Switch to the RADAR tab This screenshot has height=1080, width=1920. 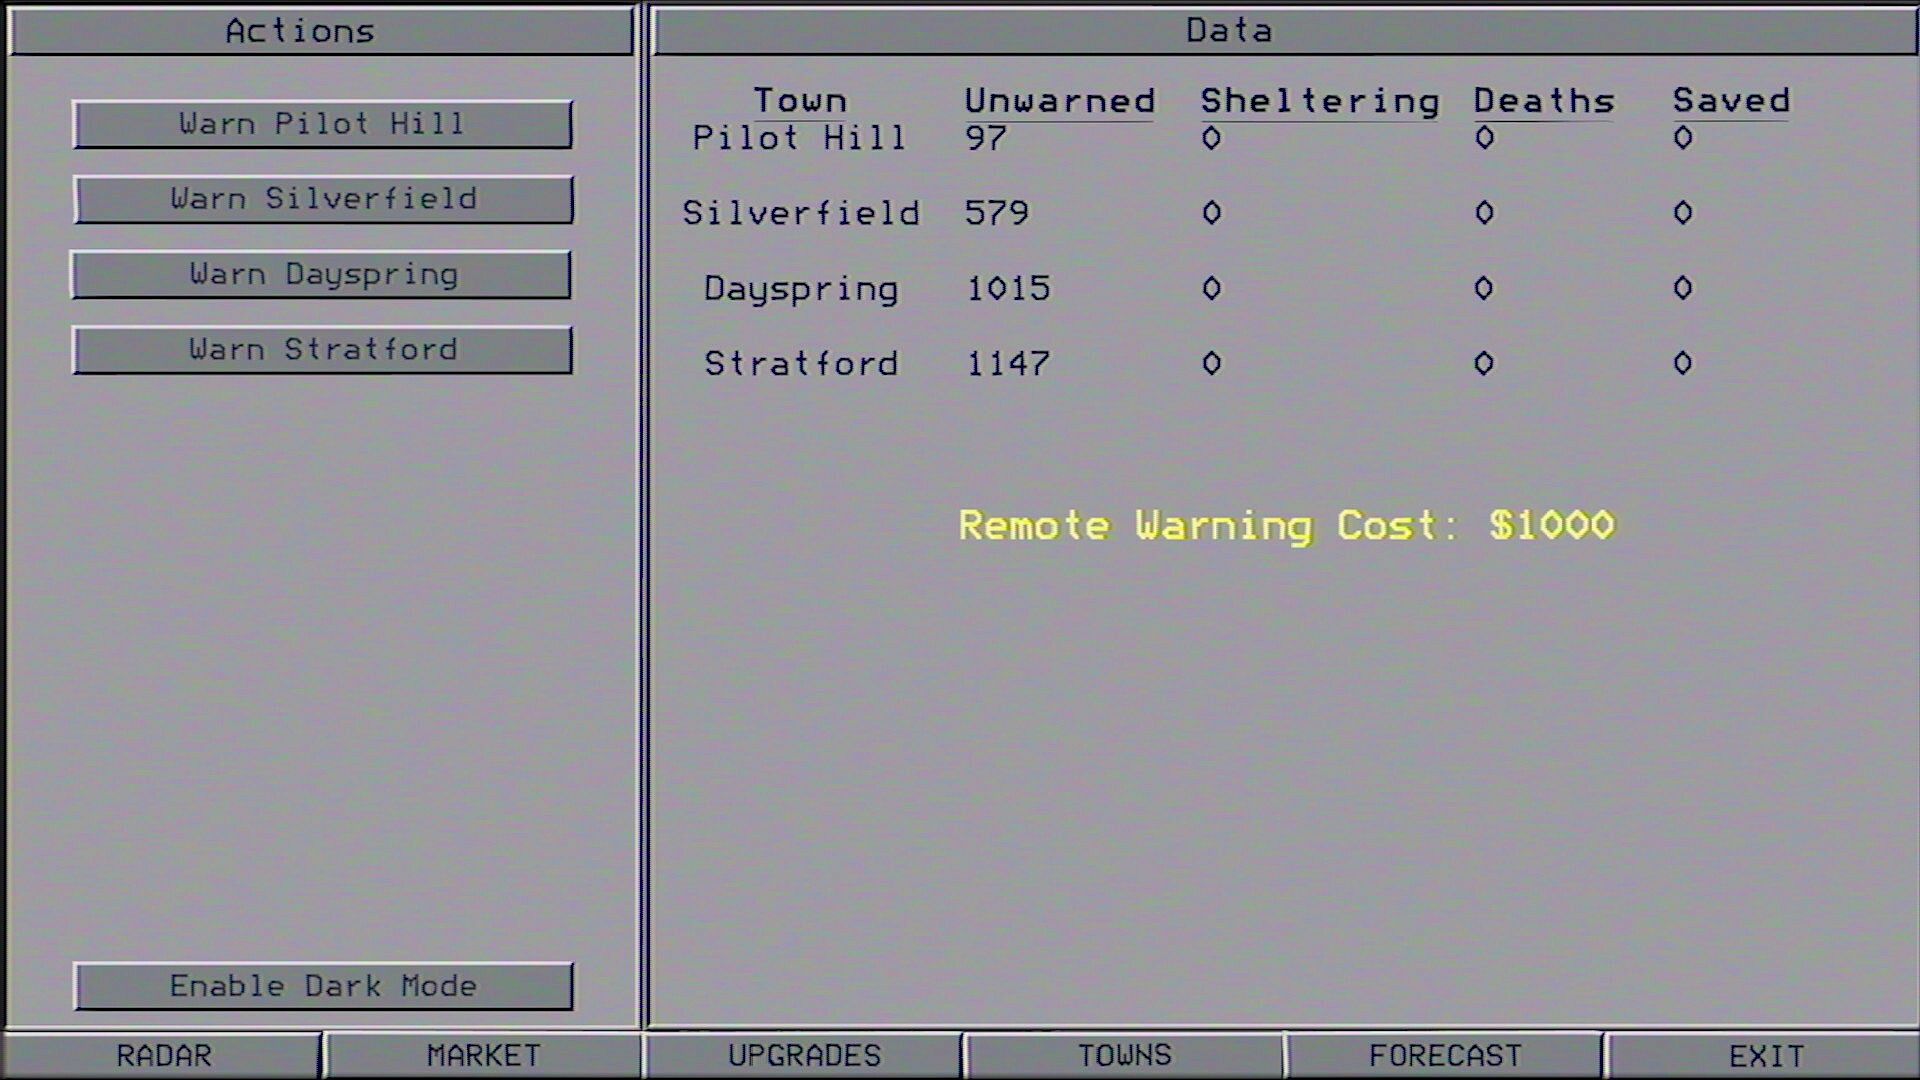[163, 1056]
